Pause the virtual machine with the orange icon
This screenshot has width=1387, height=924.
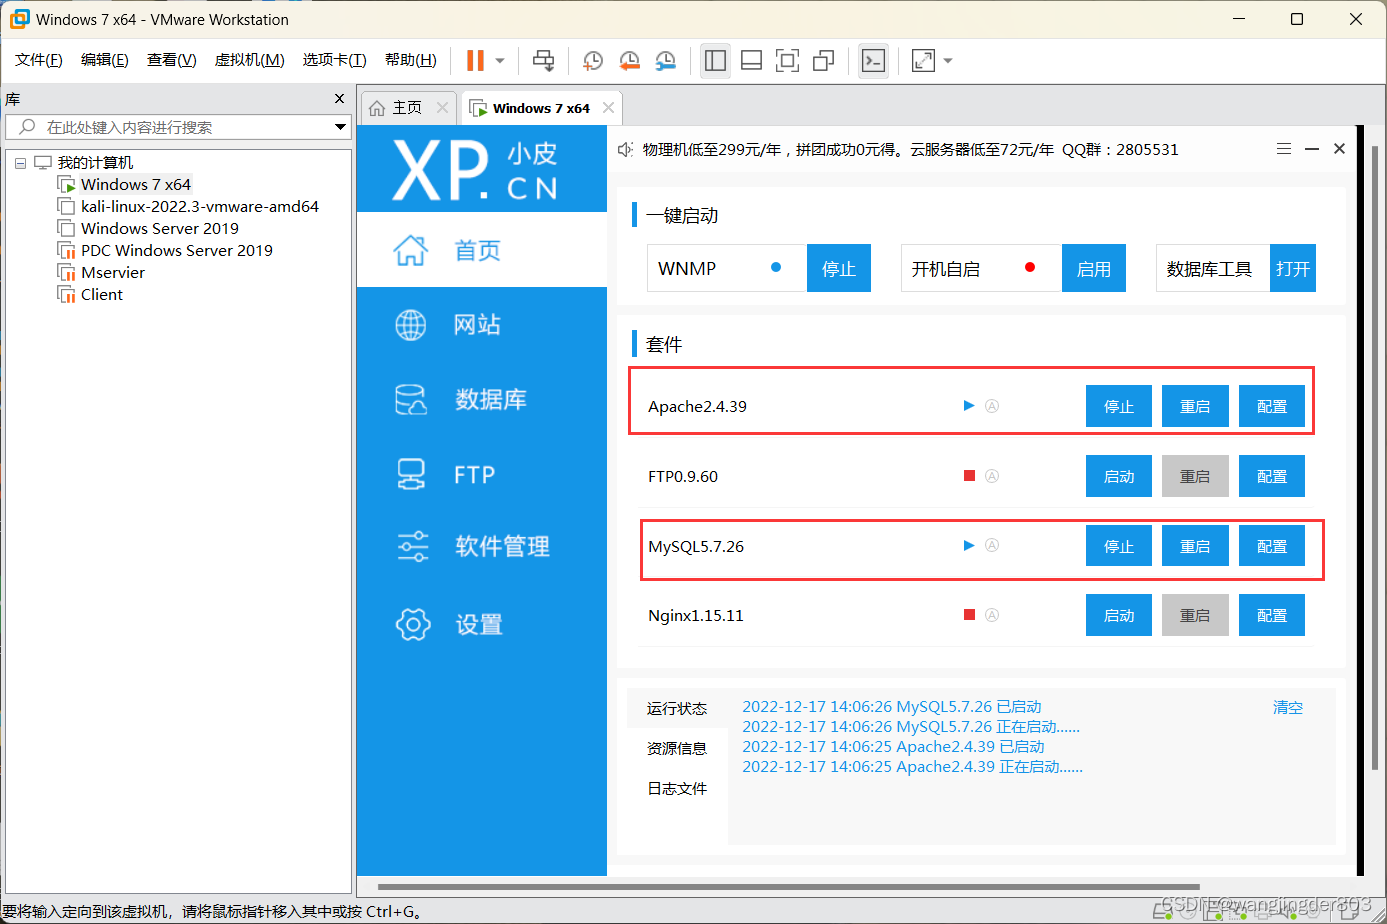click(x=475, y=61)
